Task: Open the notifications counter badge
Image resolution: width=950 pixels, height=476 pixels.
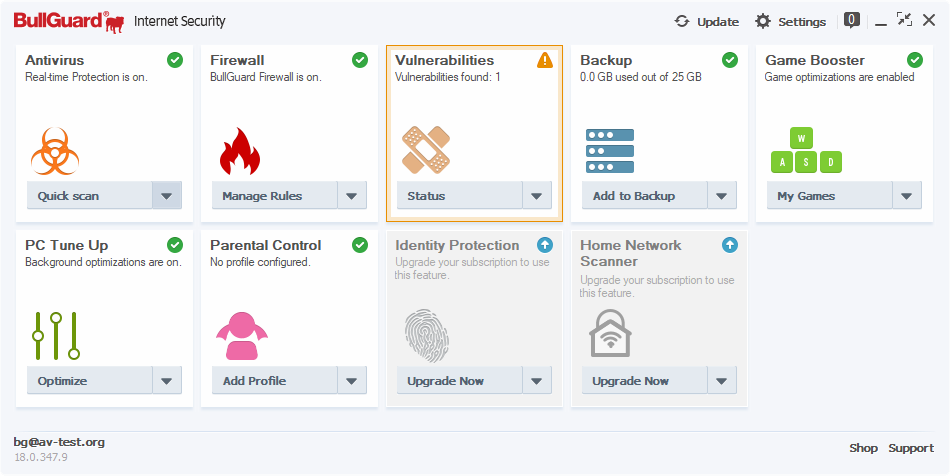Action: point(852,20)
